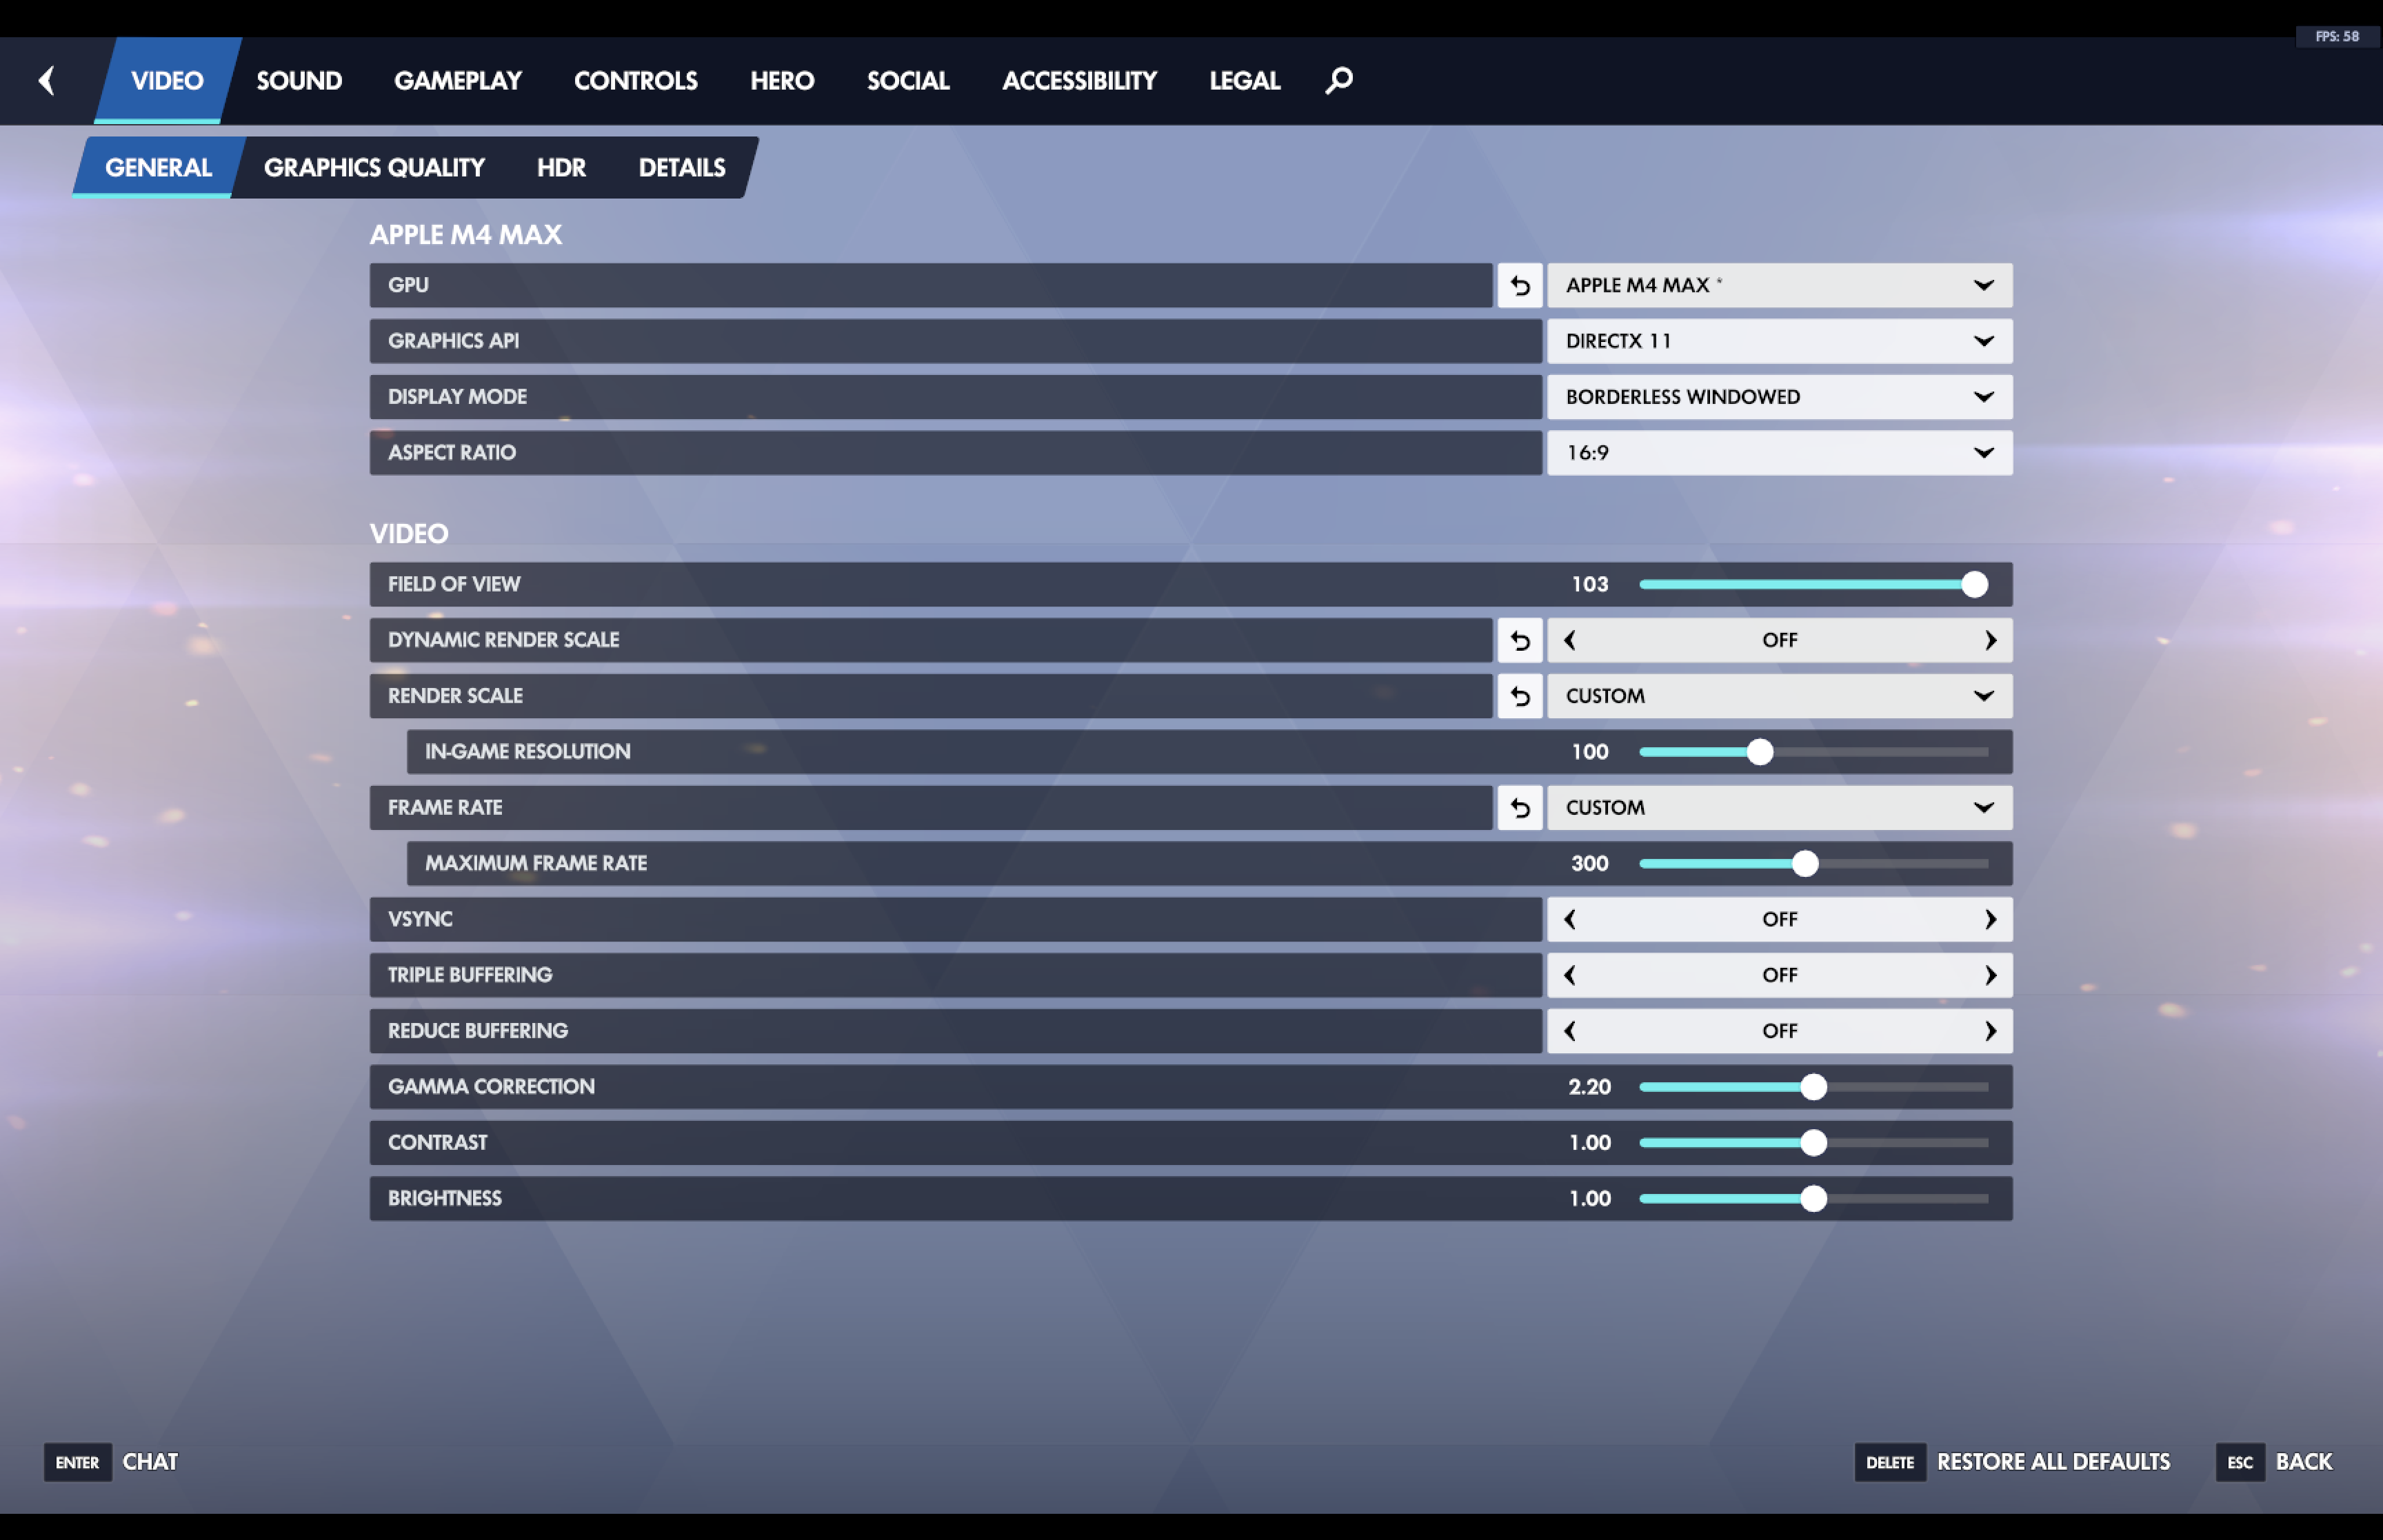Switch to the Video tab
The width and height of the screenshot is (2383, 1540).
pyautogui.click(x=167, y=81)
